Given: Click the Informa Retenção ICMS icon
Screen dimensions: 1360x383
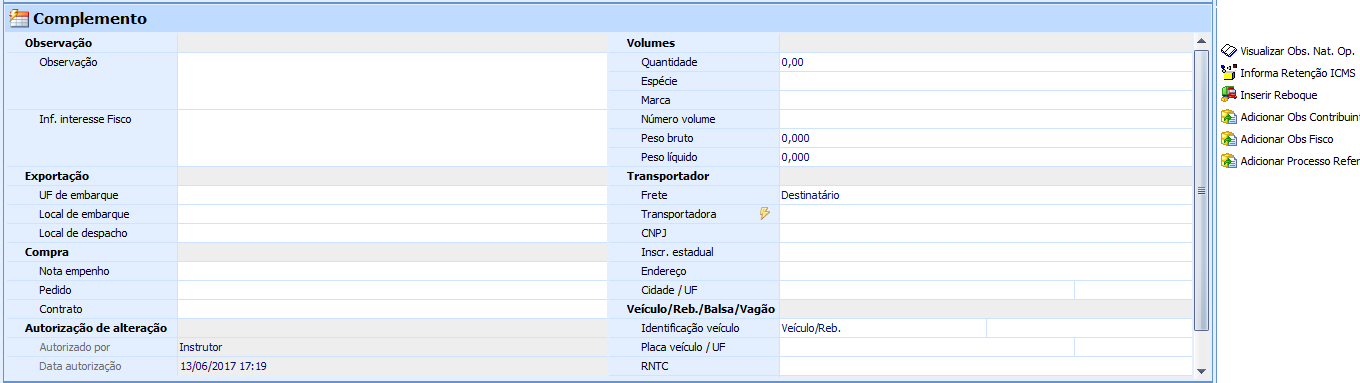Looking at the screenshot, I should click(1229, 73).
